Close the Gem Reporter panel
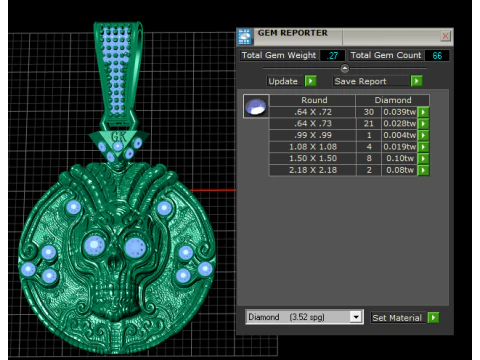Viewport: 480px width, 360px height. coord(445,36)
